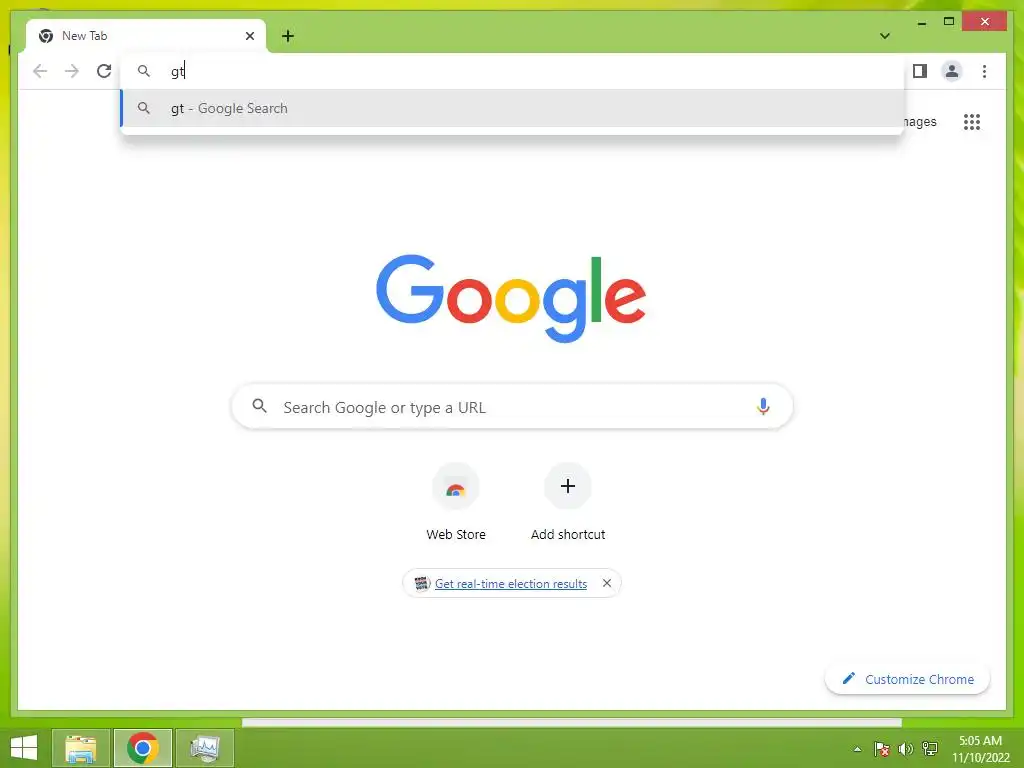Click the taskbar clock showing 5:05 AM

point(980,749)
